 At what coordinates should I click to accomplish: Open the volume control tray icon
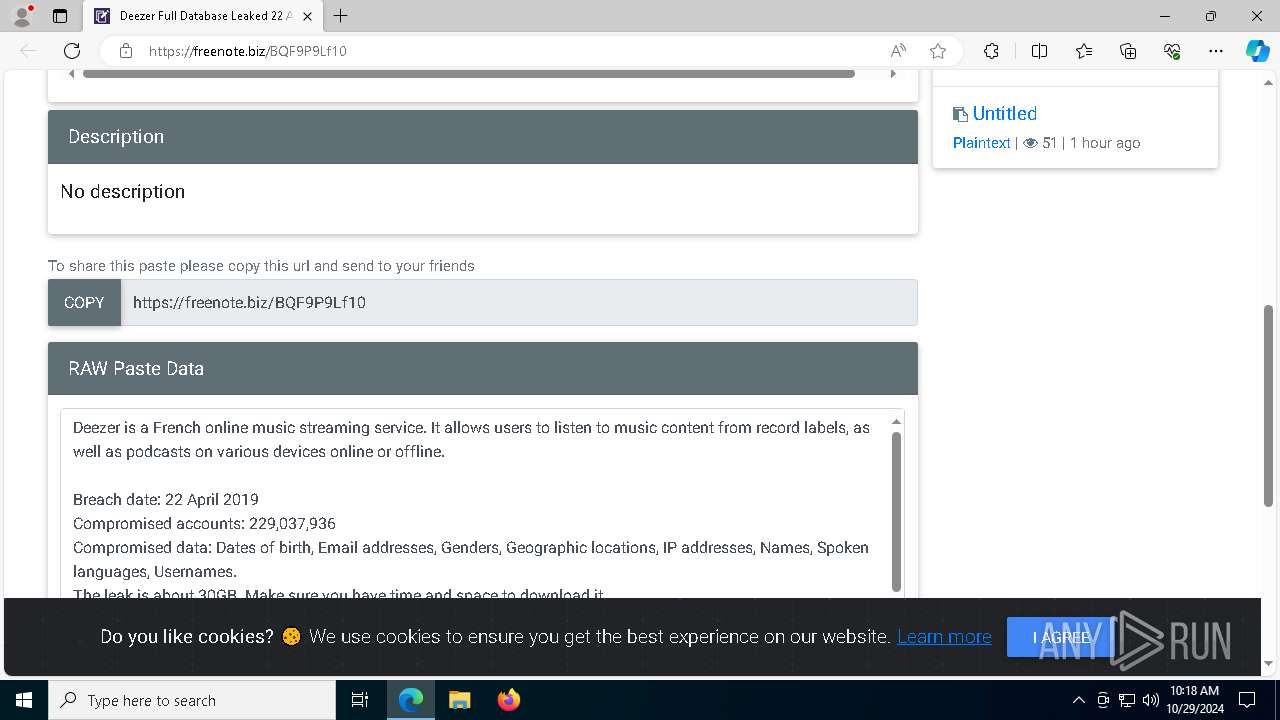(1151, 700)
